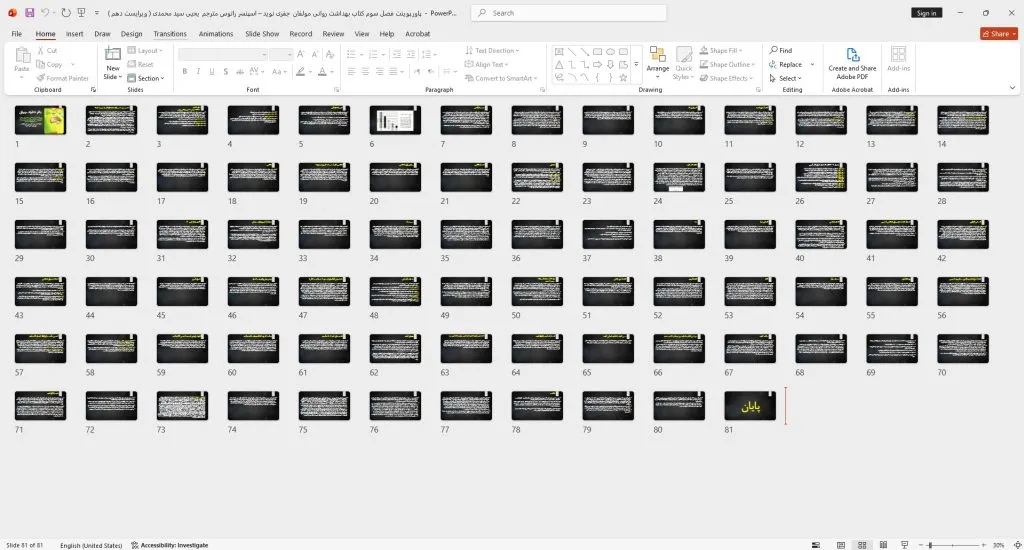Click the Share button

(x=999, y=33)
